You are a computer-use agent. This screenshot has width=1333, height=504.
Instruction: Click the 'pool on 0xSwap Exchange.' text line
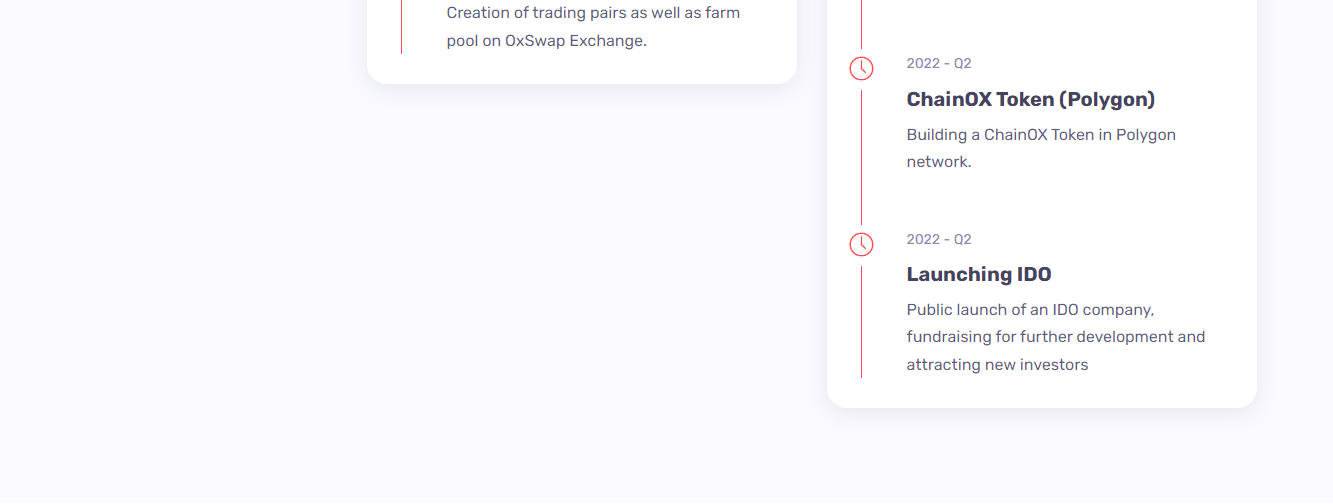click(x=547, y=41)
